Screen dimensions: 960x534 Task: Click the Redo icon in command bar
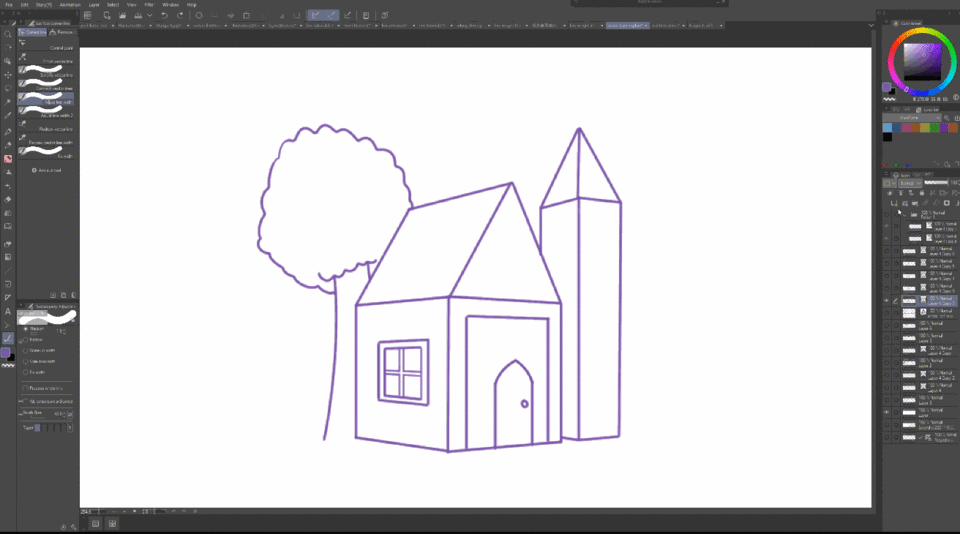coord(180,15)
